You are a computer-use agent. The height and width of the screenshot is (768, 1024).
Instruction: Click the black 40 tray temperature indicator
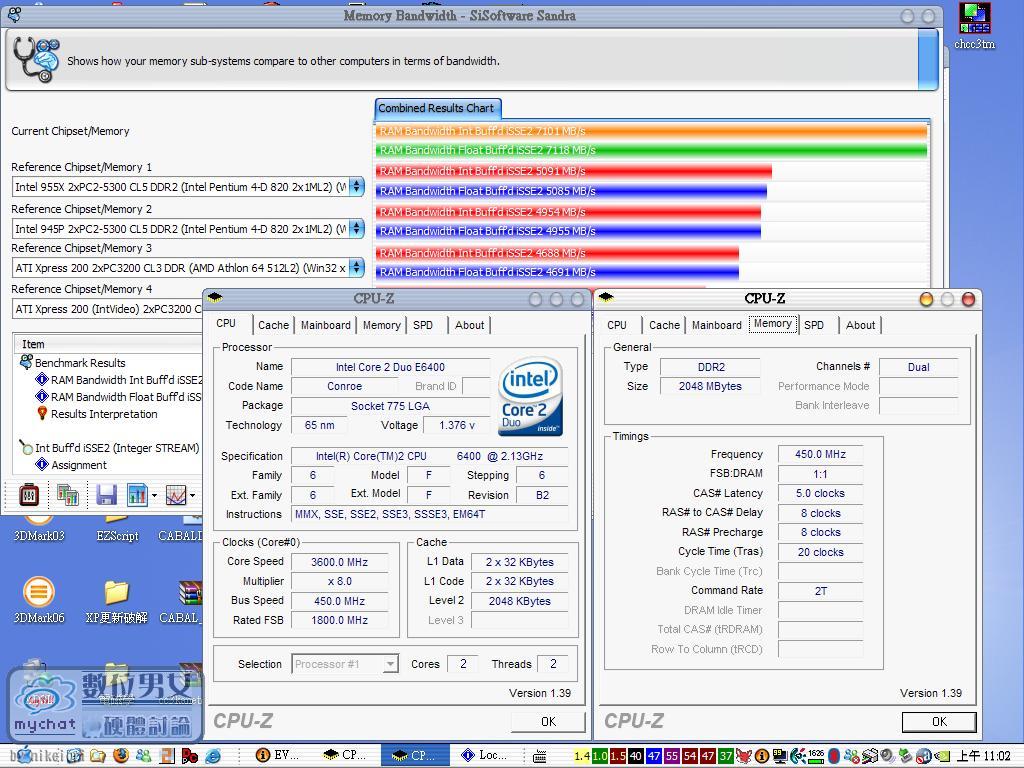[x=636, y=756]
